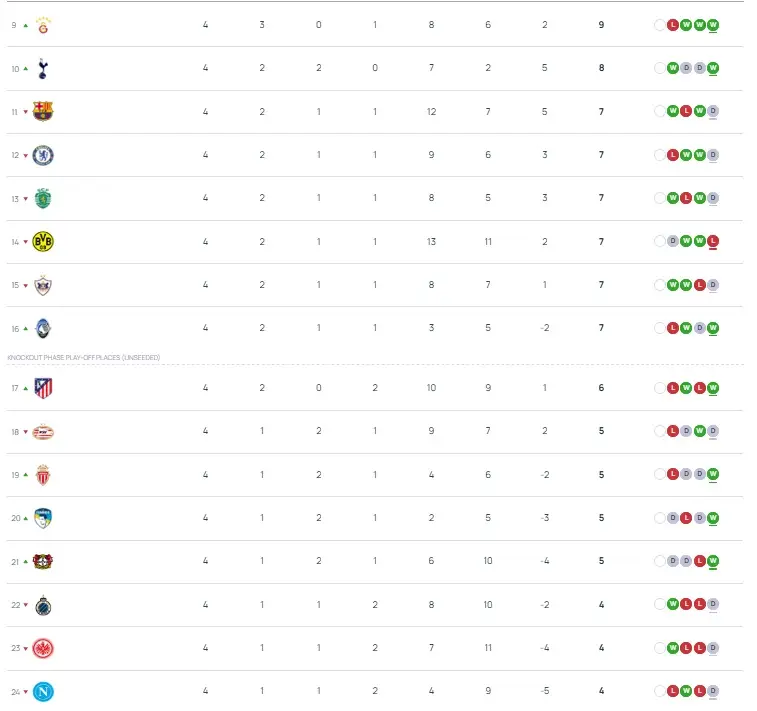757x711 pixels.
Task: Click rank number 17 beside Atlético Madrid
Action: (15, 388)
